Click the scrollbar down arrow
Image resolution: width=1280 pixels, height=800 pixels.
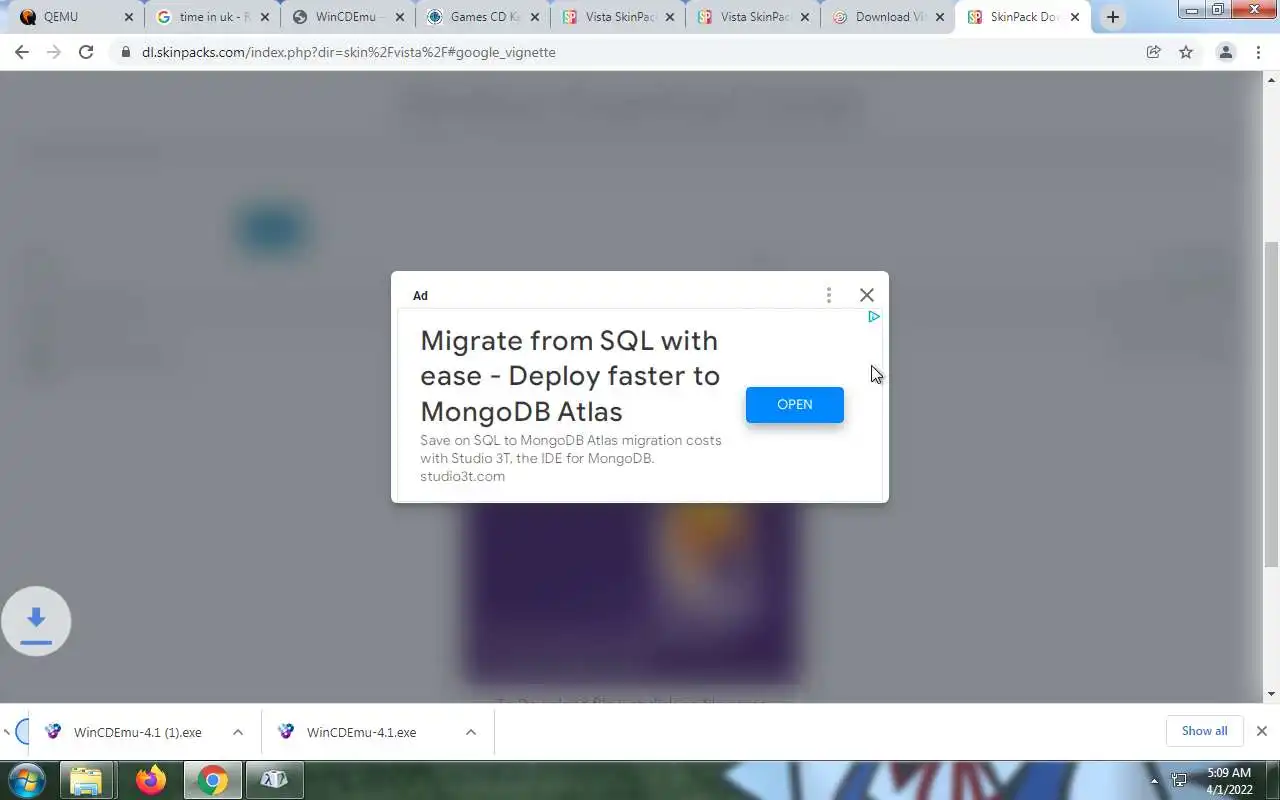click(x=1272, y=694)
